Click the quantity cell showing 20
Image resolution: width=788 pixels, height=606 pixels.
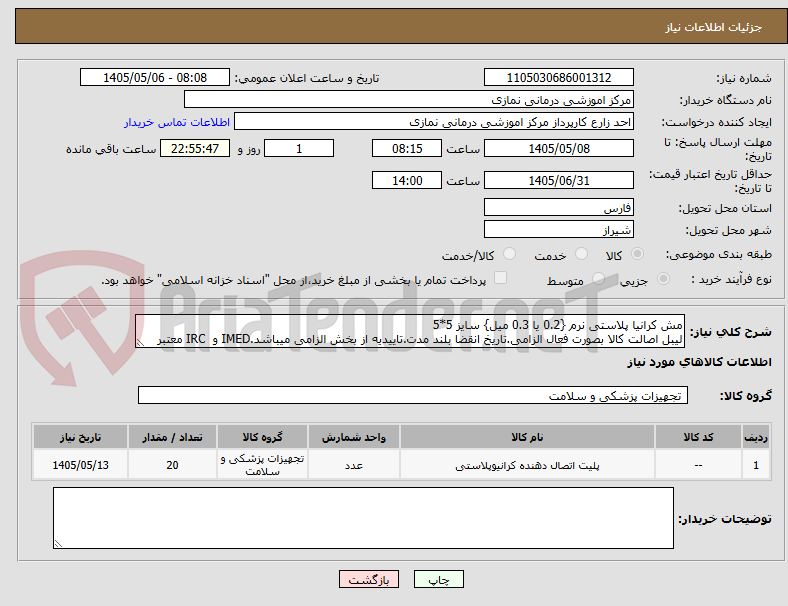coord(172,465)
